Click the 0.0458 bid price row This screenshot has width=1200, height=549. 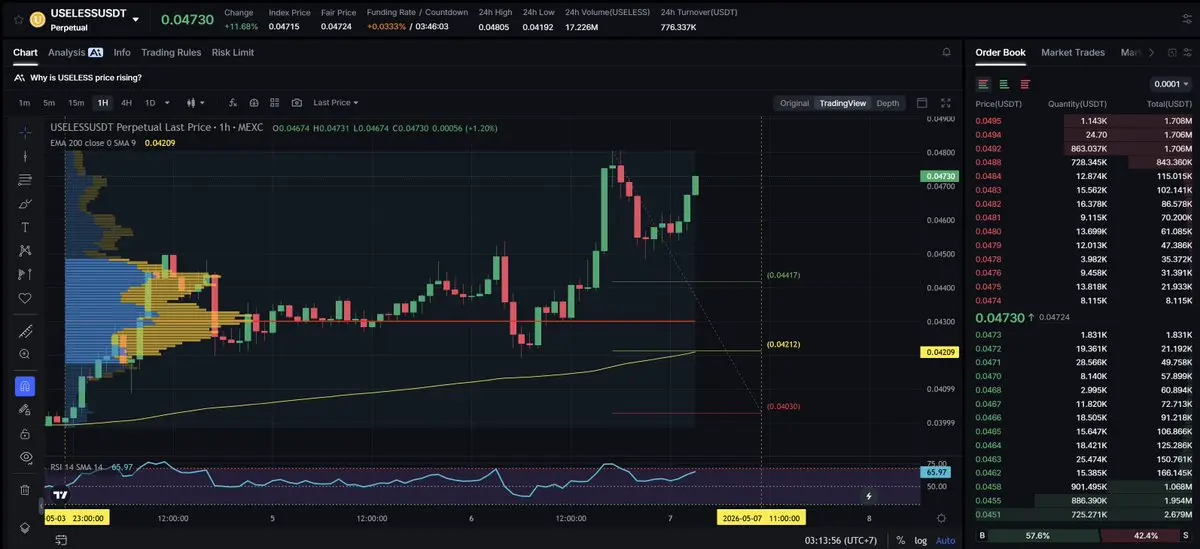(1083, 486)
